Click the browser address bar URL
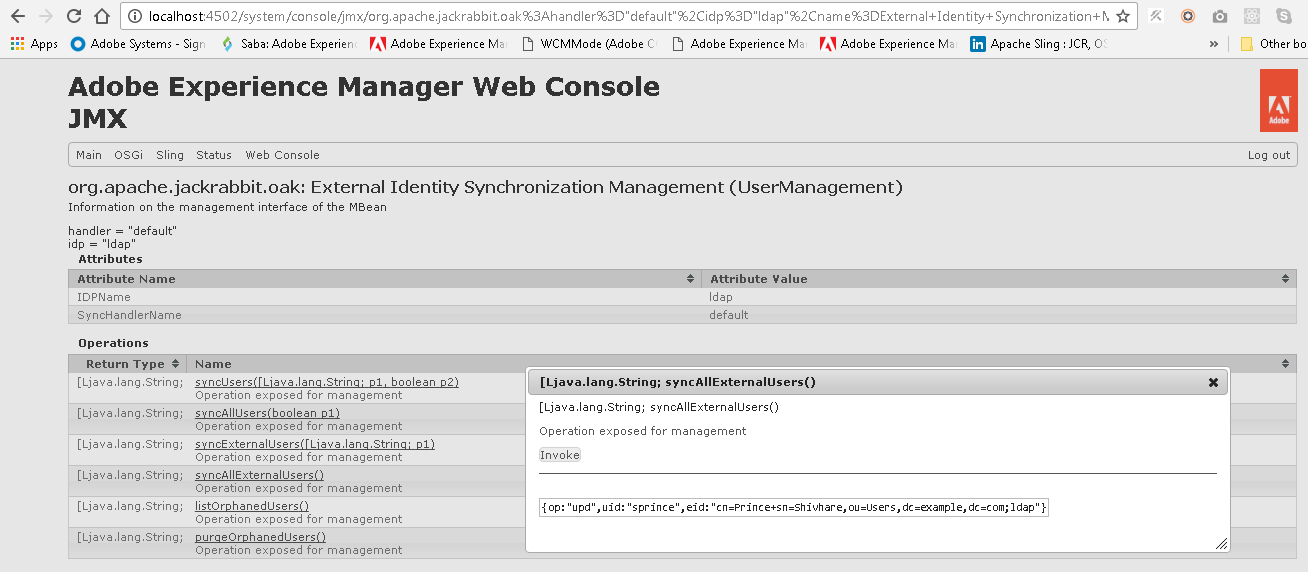The image size is (1308, 572). [x=629, y=16]
